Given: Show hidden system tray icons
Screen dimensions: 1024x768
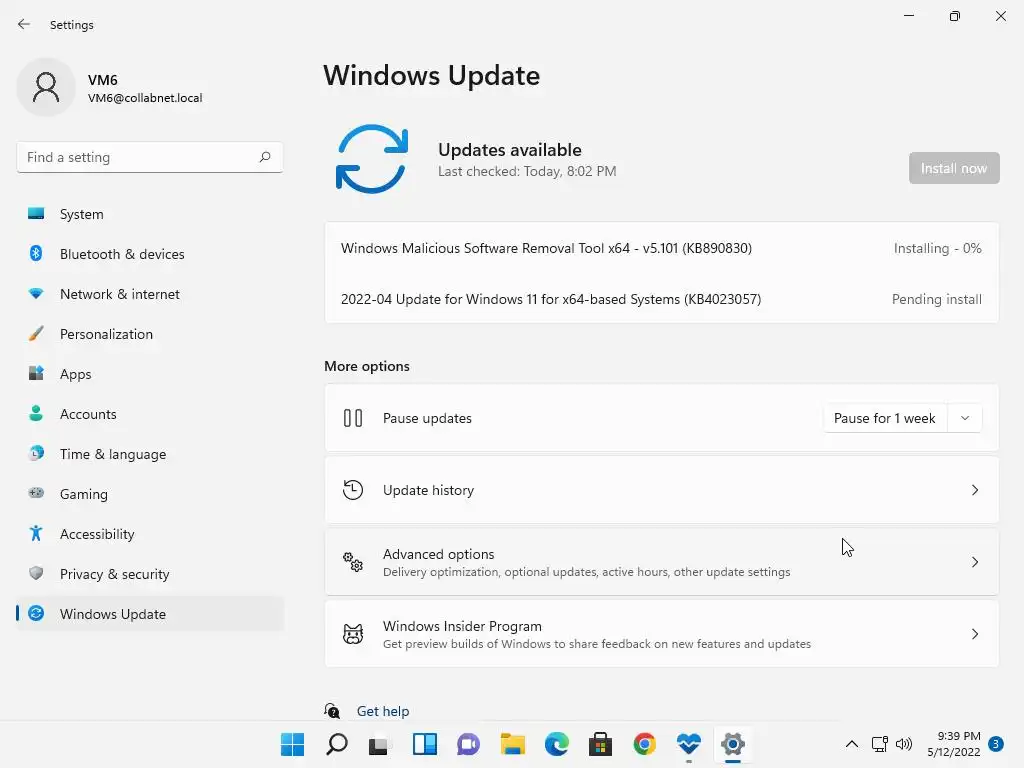Looking at the screenshot, I should click(x=852, y=744).
